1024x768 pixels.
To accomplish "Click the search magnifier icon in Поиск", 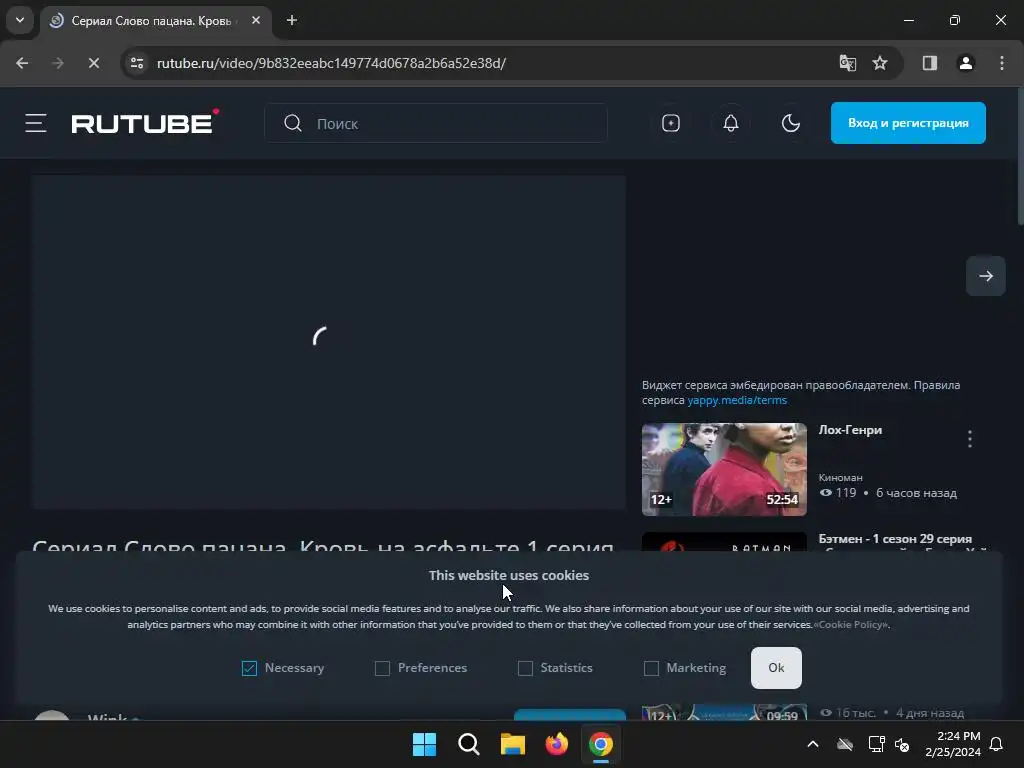I will pos(293,123).
